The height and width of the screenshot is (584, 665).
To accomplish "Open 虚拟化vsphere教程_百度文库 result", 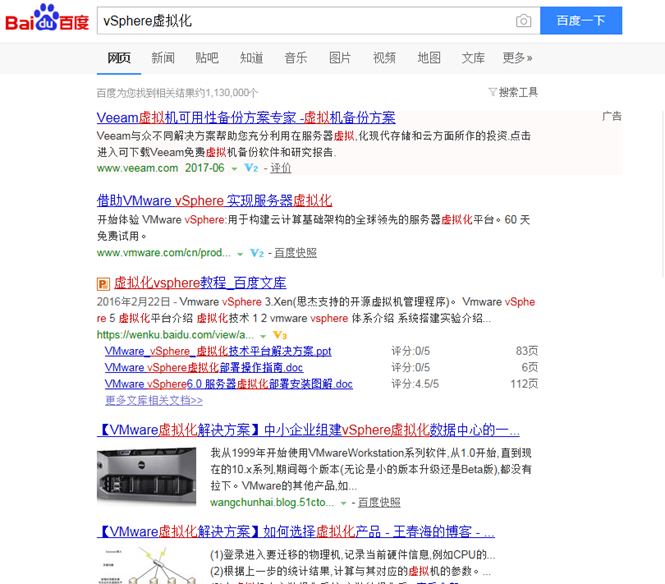I will (200, 283).
